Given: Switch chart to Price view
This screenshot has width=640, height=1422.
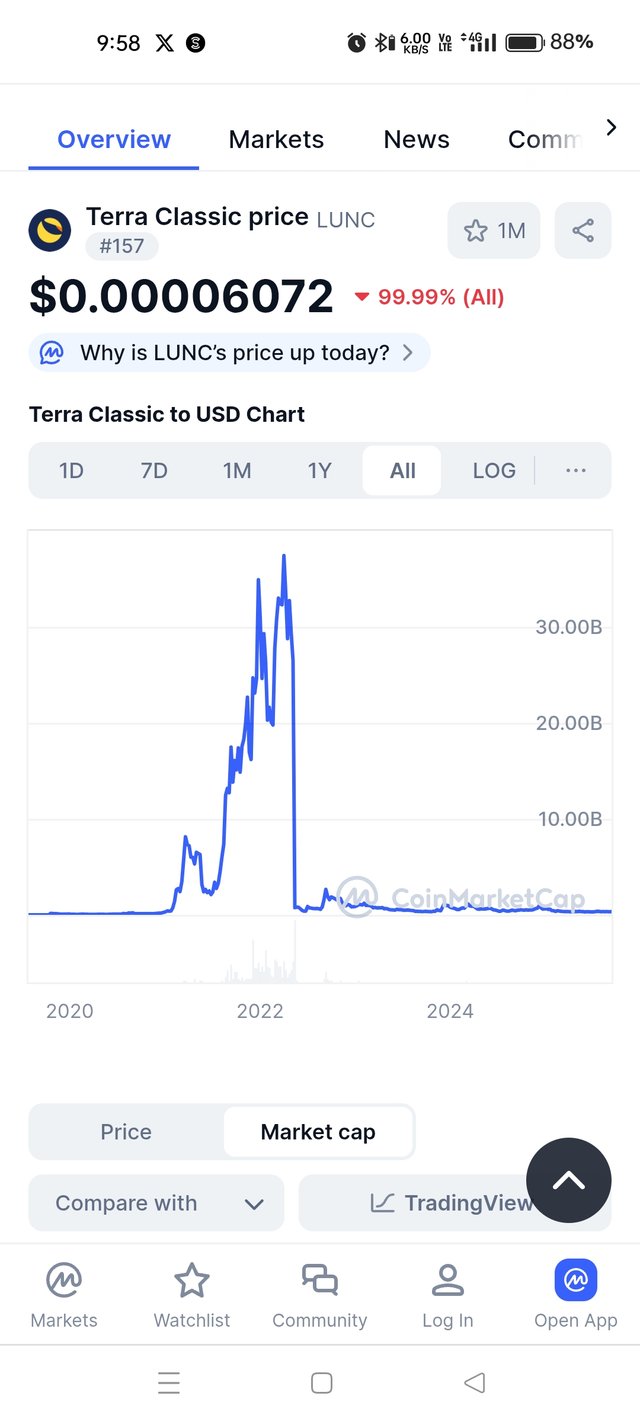Looking at the screenshot, I should point(126,1132).
